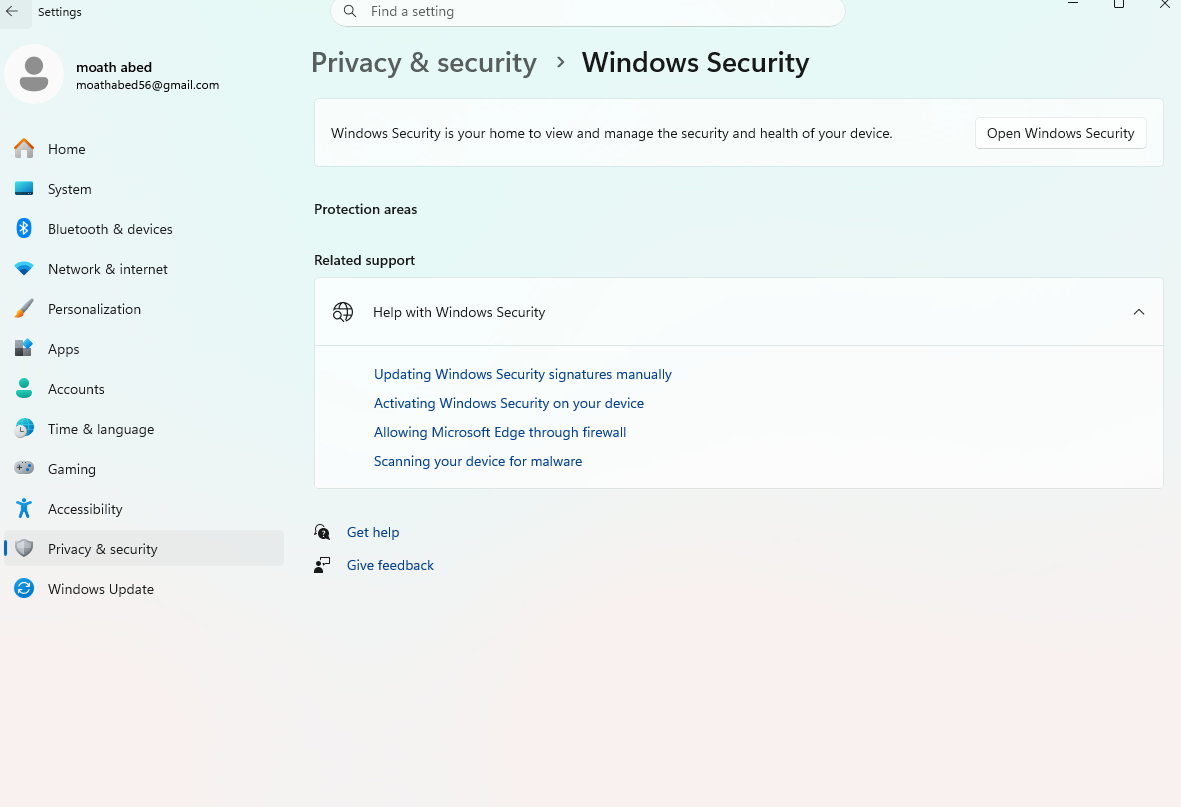Click the search magnifier icon
Viewport: 1181px width, 807px height.
pyautogui.click(x=350, y=11)
